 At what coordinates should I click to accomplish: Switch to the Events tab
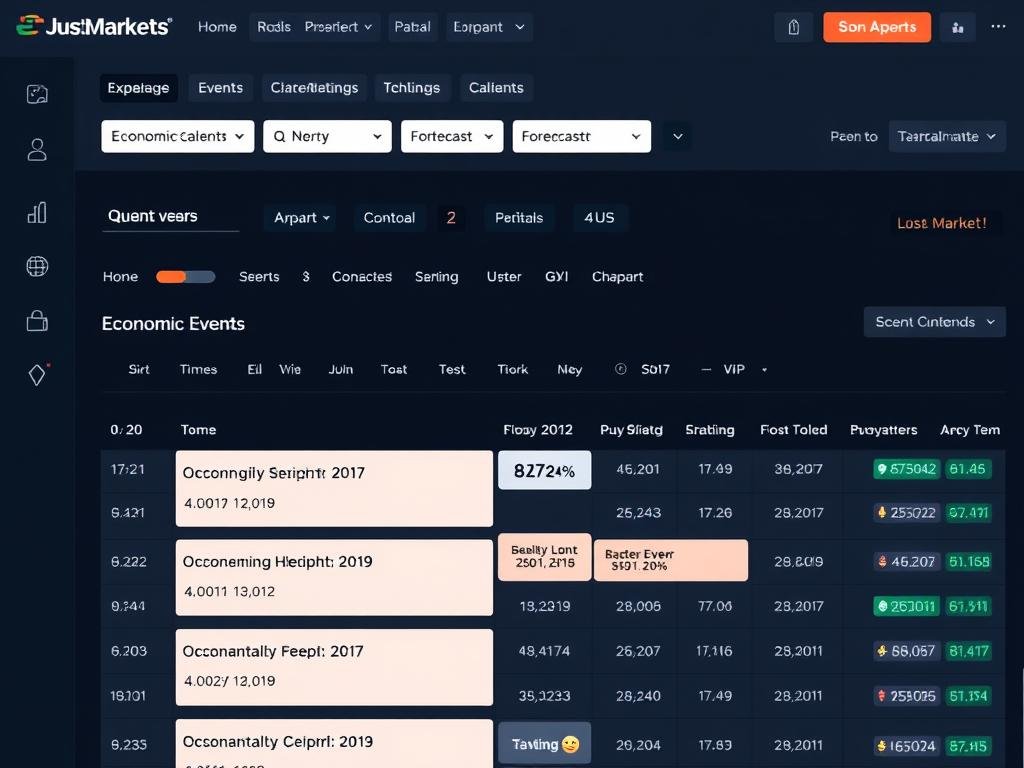pos(220,87)
